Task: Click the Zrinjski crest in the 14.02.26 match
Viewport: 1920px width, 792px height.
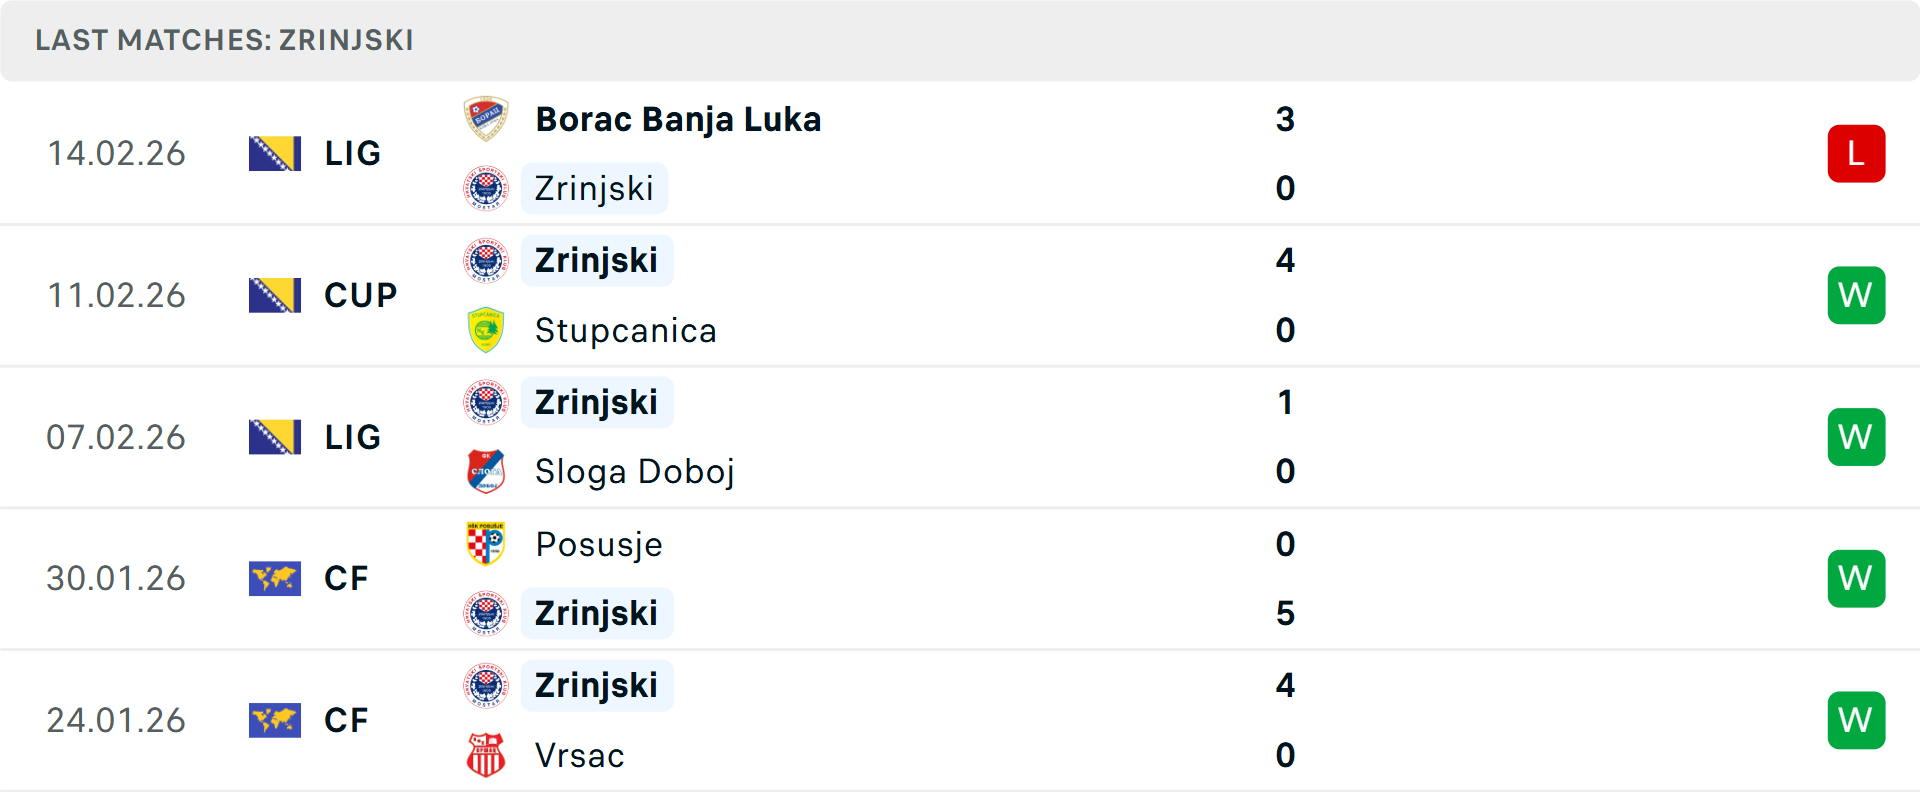Action: (x=486, y=188)
